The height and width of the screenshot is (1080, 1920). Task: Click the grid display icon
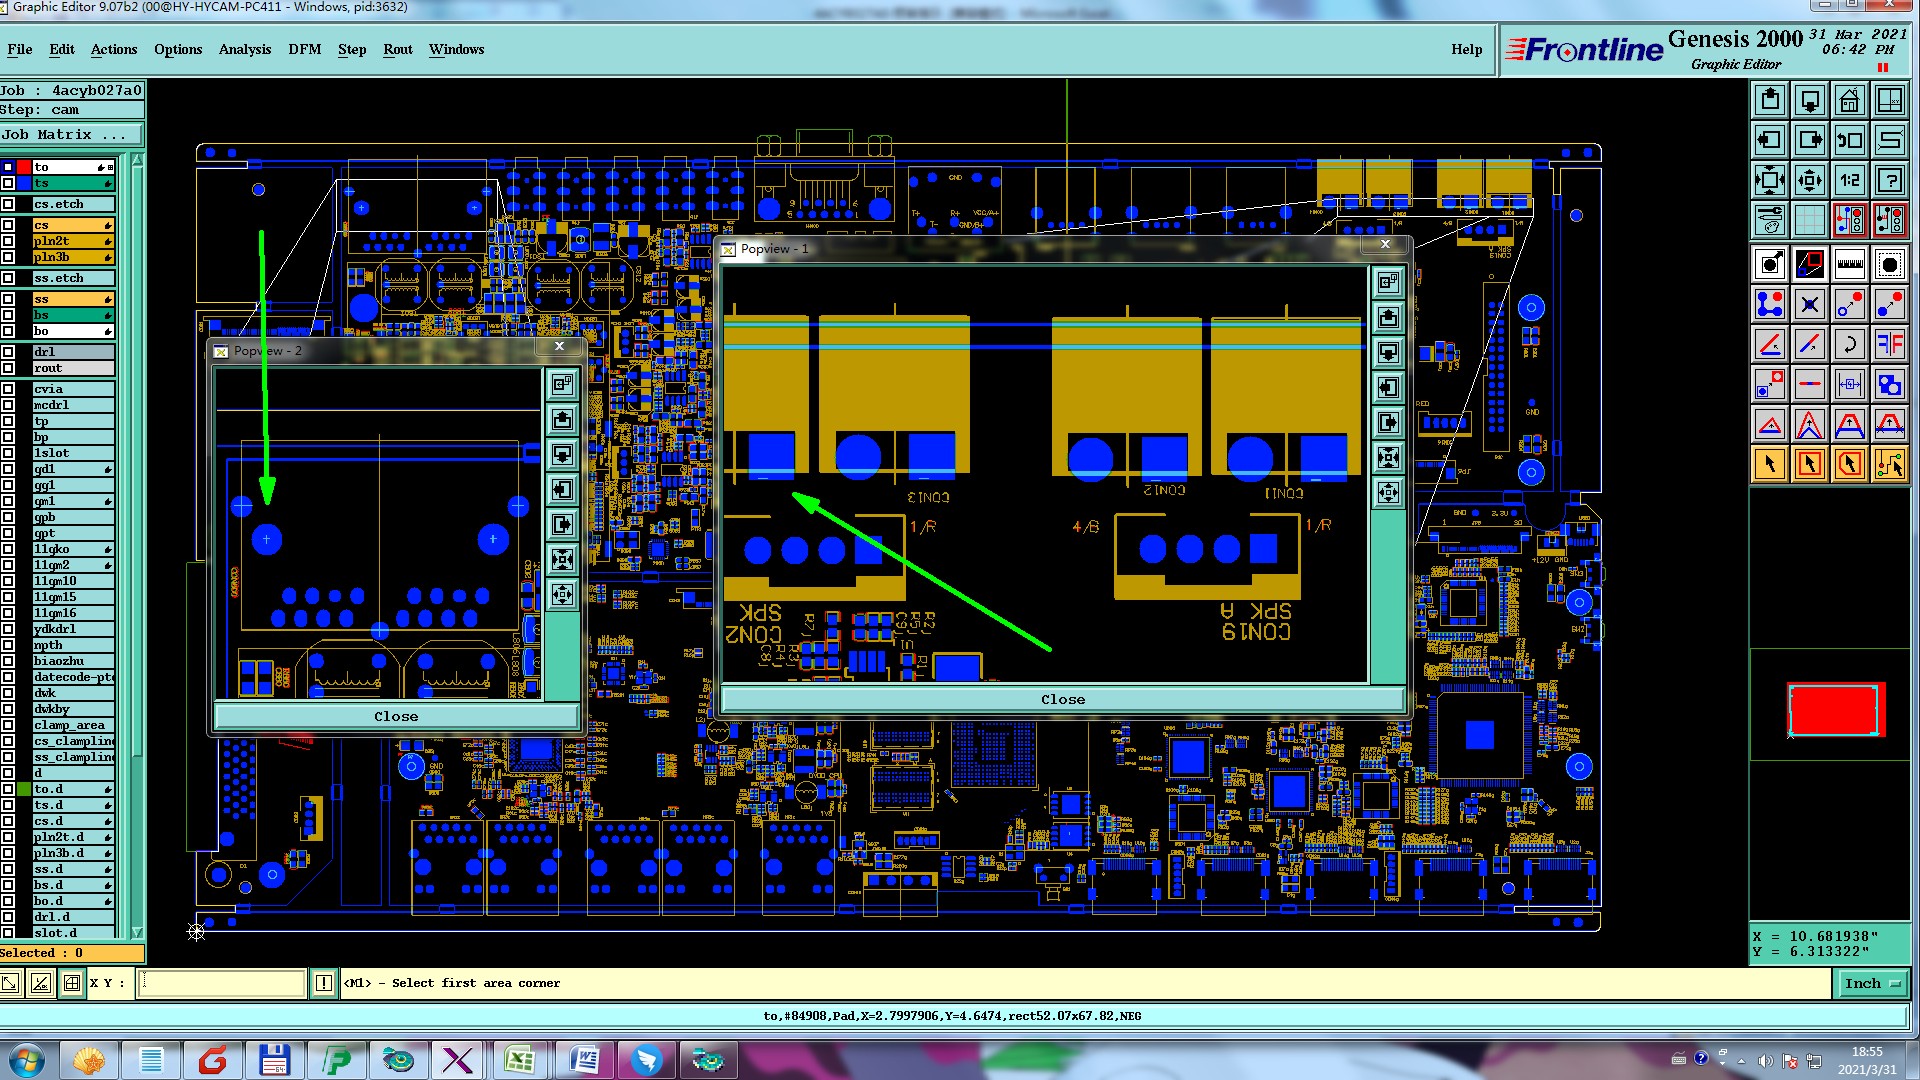1809,219
